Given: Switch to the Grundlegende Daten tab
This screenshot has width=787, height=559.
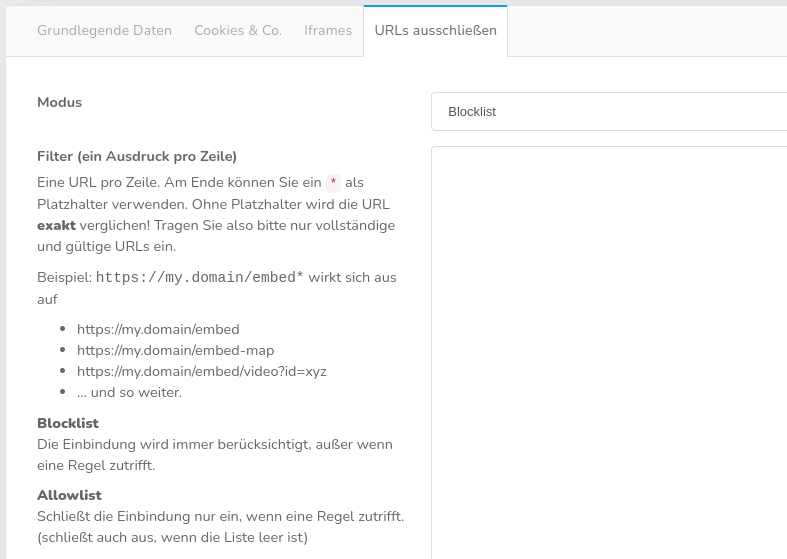Looking at the screenshot, I should click(x=104, y=30).
